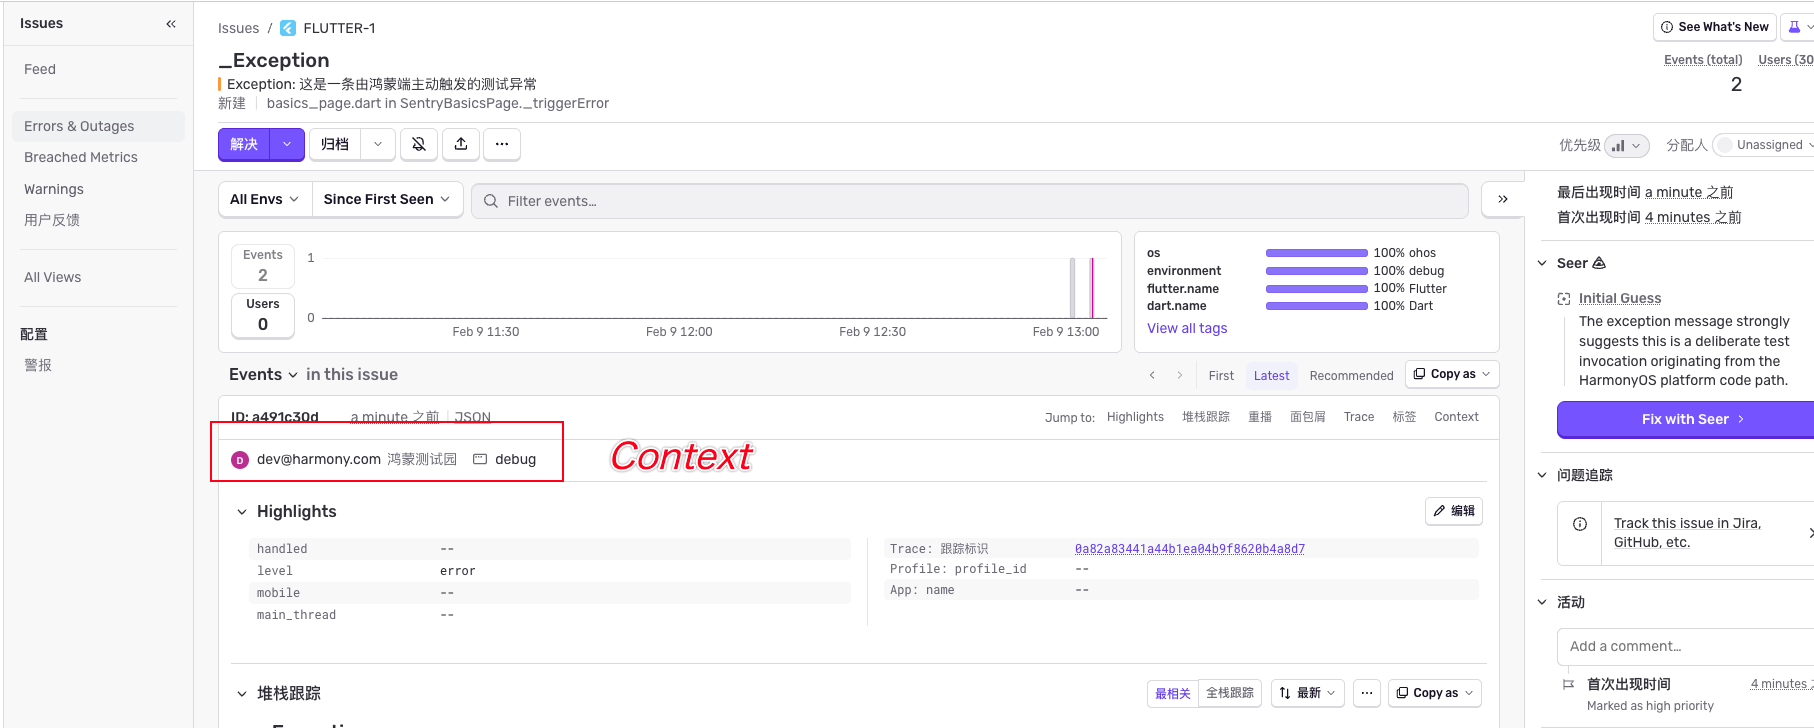Image resolution: width=1814 pixels, height=728 pixels.
Task: Switch to the Recommended event tab
Action: click(x=1351, y=375)
